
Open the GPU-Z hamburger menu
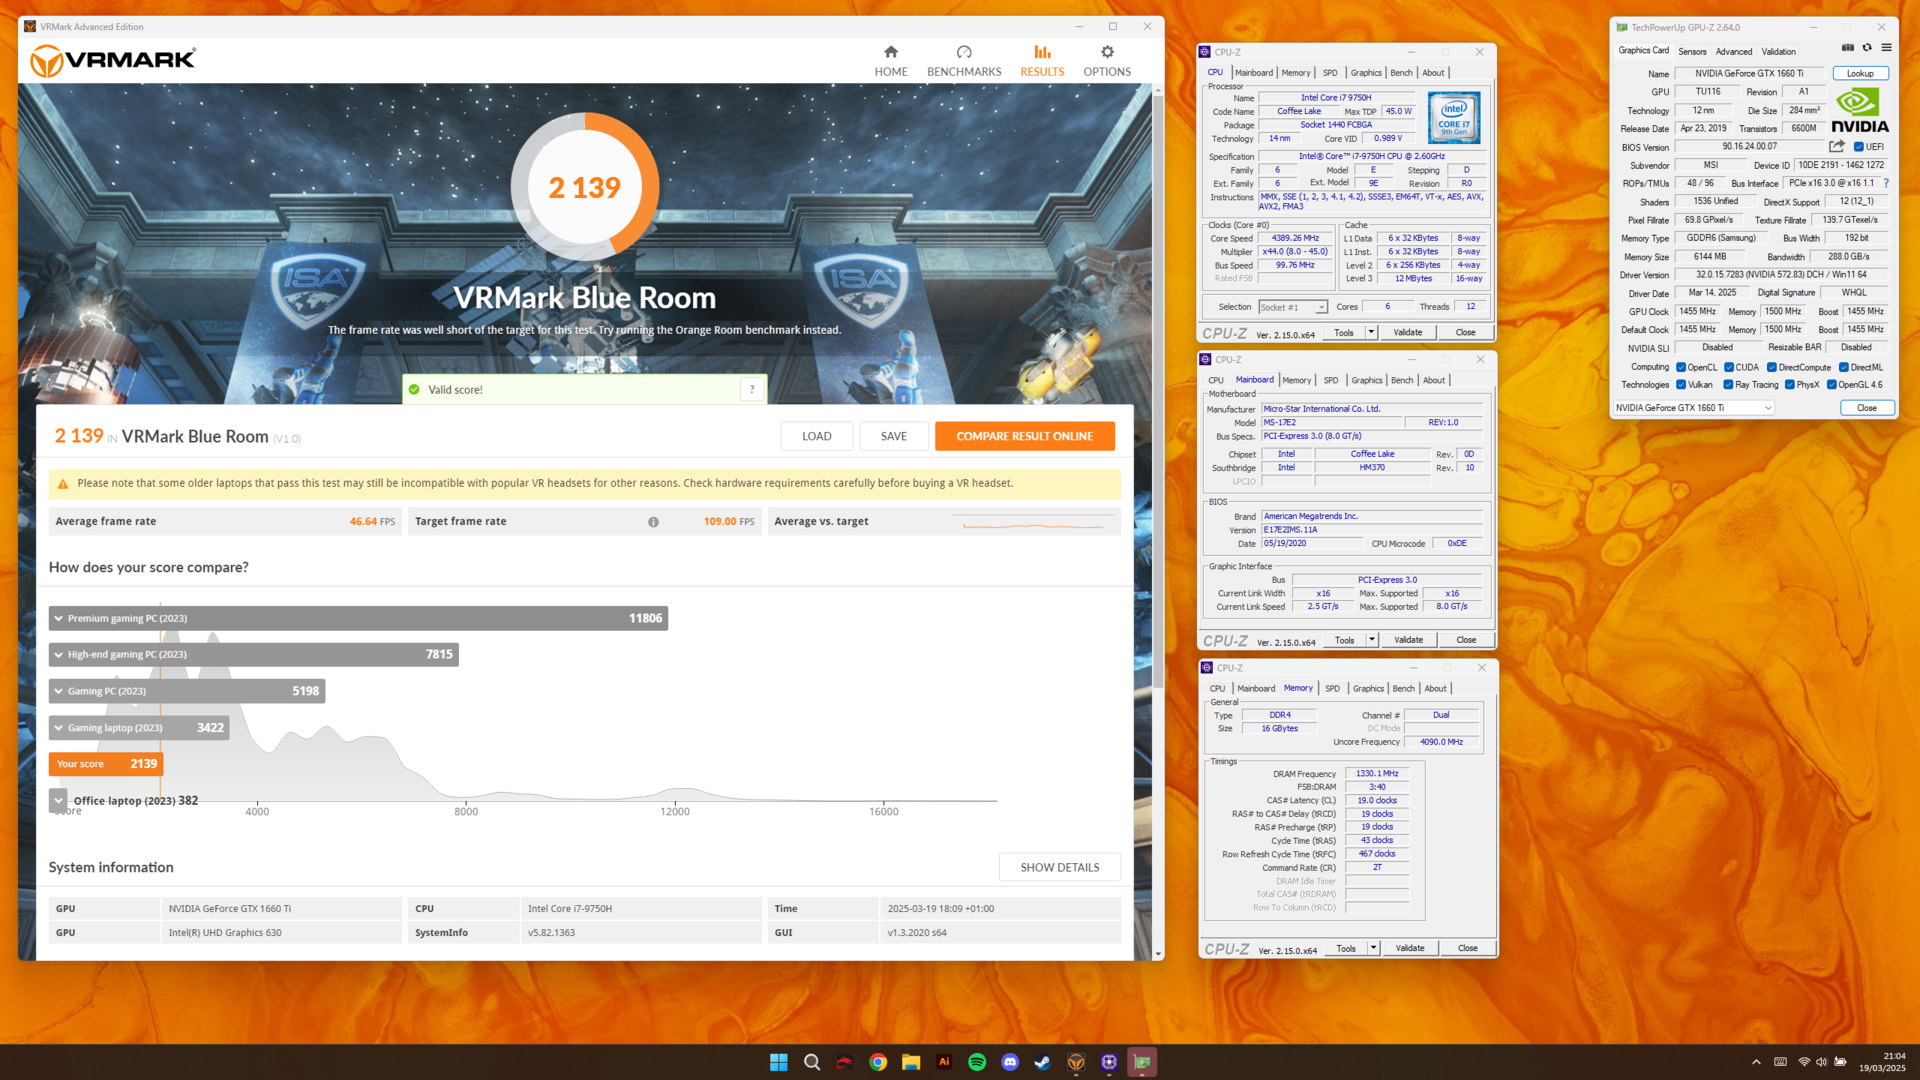[1886, 47]
